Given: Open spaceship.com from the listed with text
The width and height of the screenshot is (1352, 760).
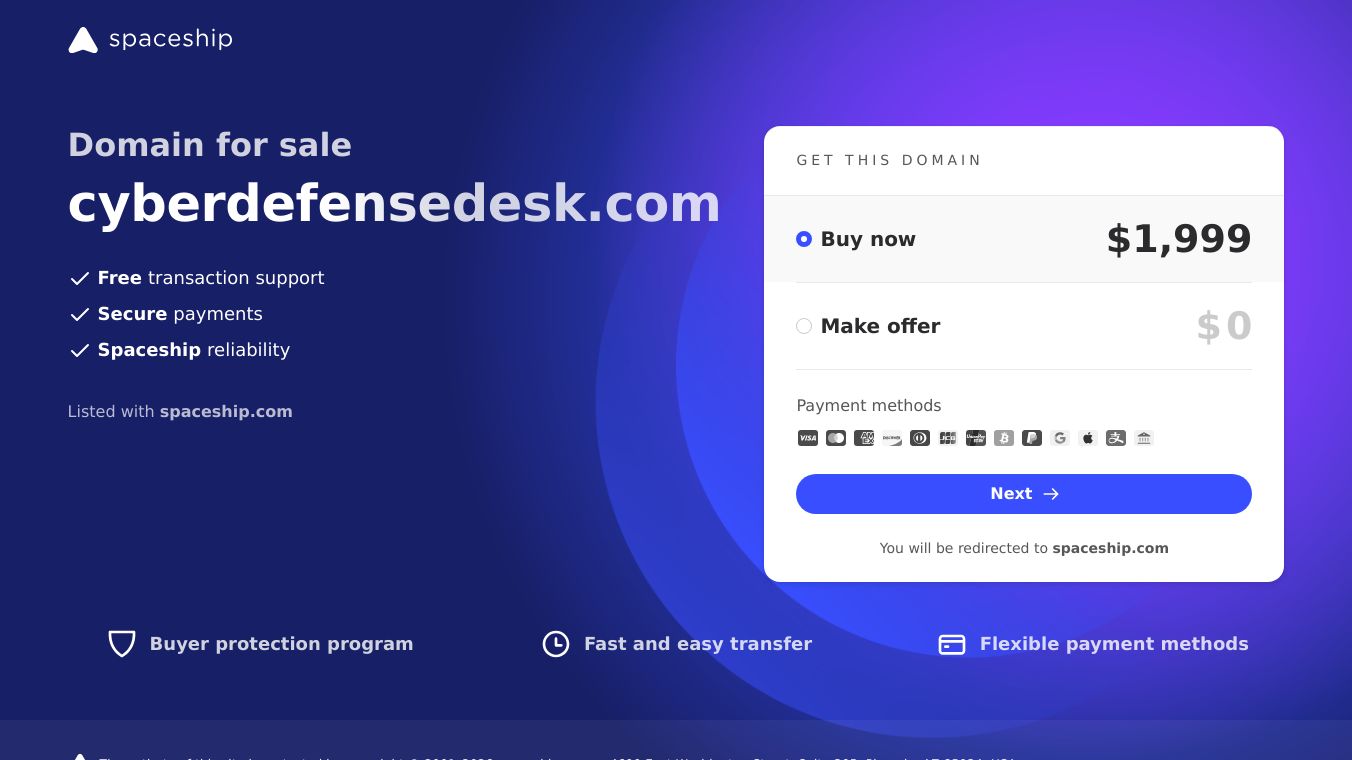Looking at the screenshot, I should [x=226, y=411].
